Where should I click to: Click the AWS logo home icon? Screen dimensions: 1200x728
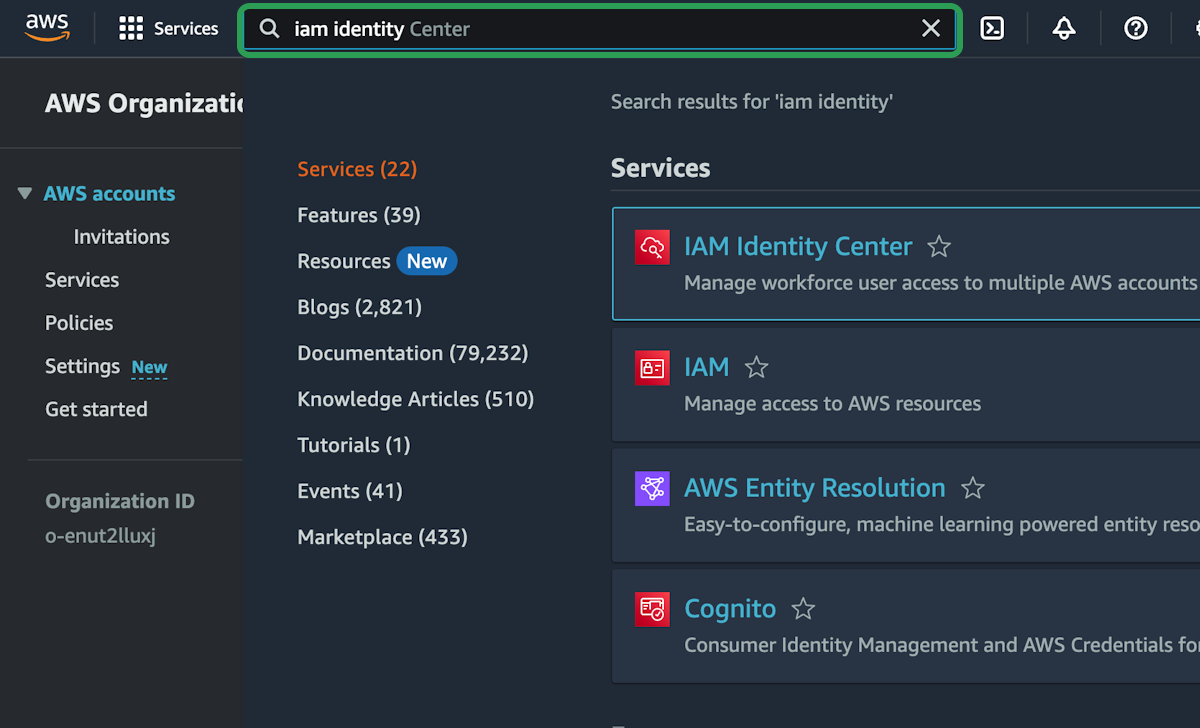click(47, 28)
